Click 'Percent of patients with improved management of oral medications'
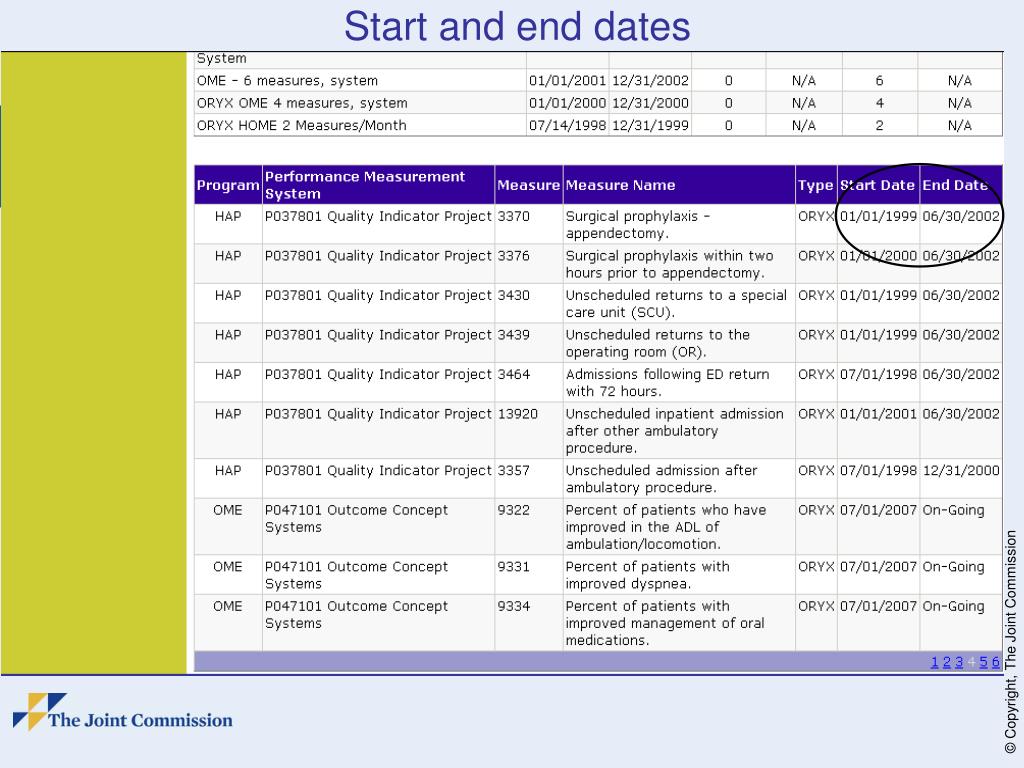This screenshot has height=768, width=1024. pos(665,623)
